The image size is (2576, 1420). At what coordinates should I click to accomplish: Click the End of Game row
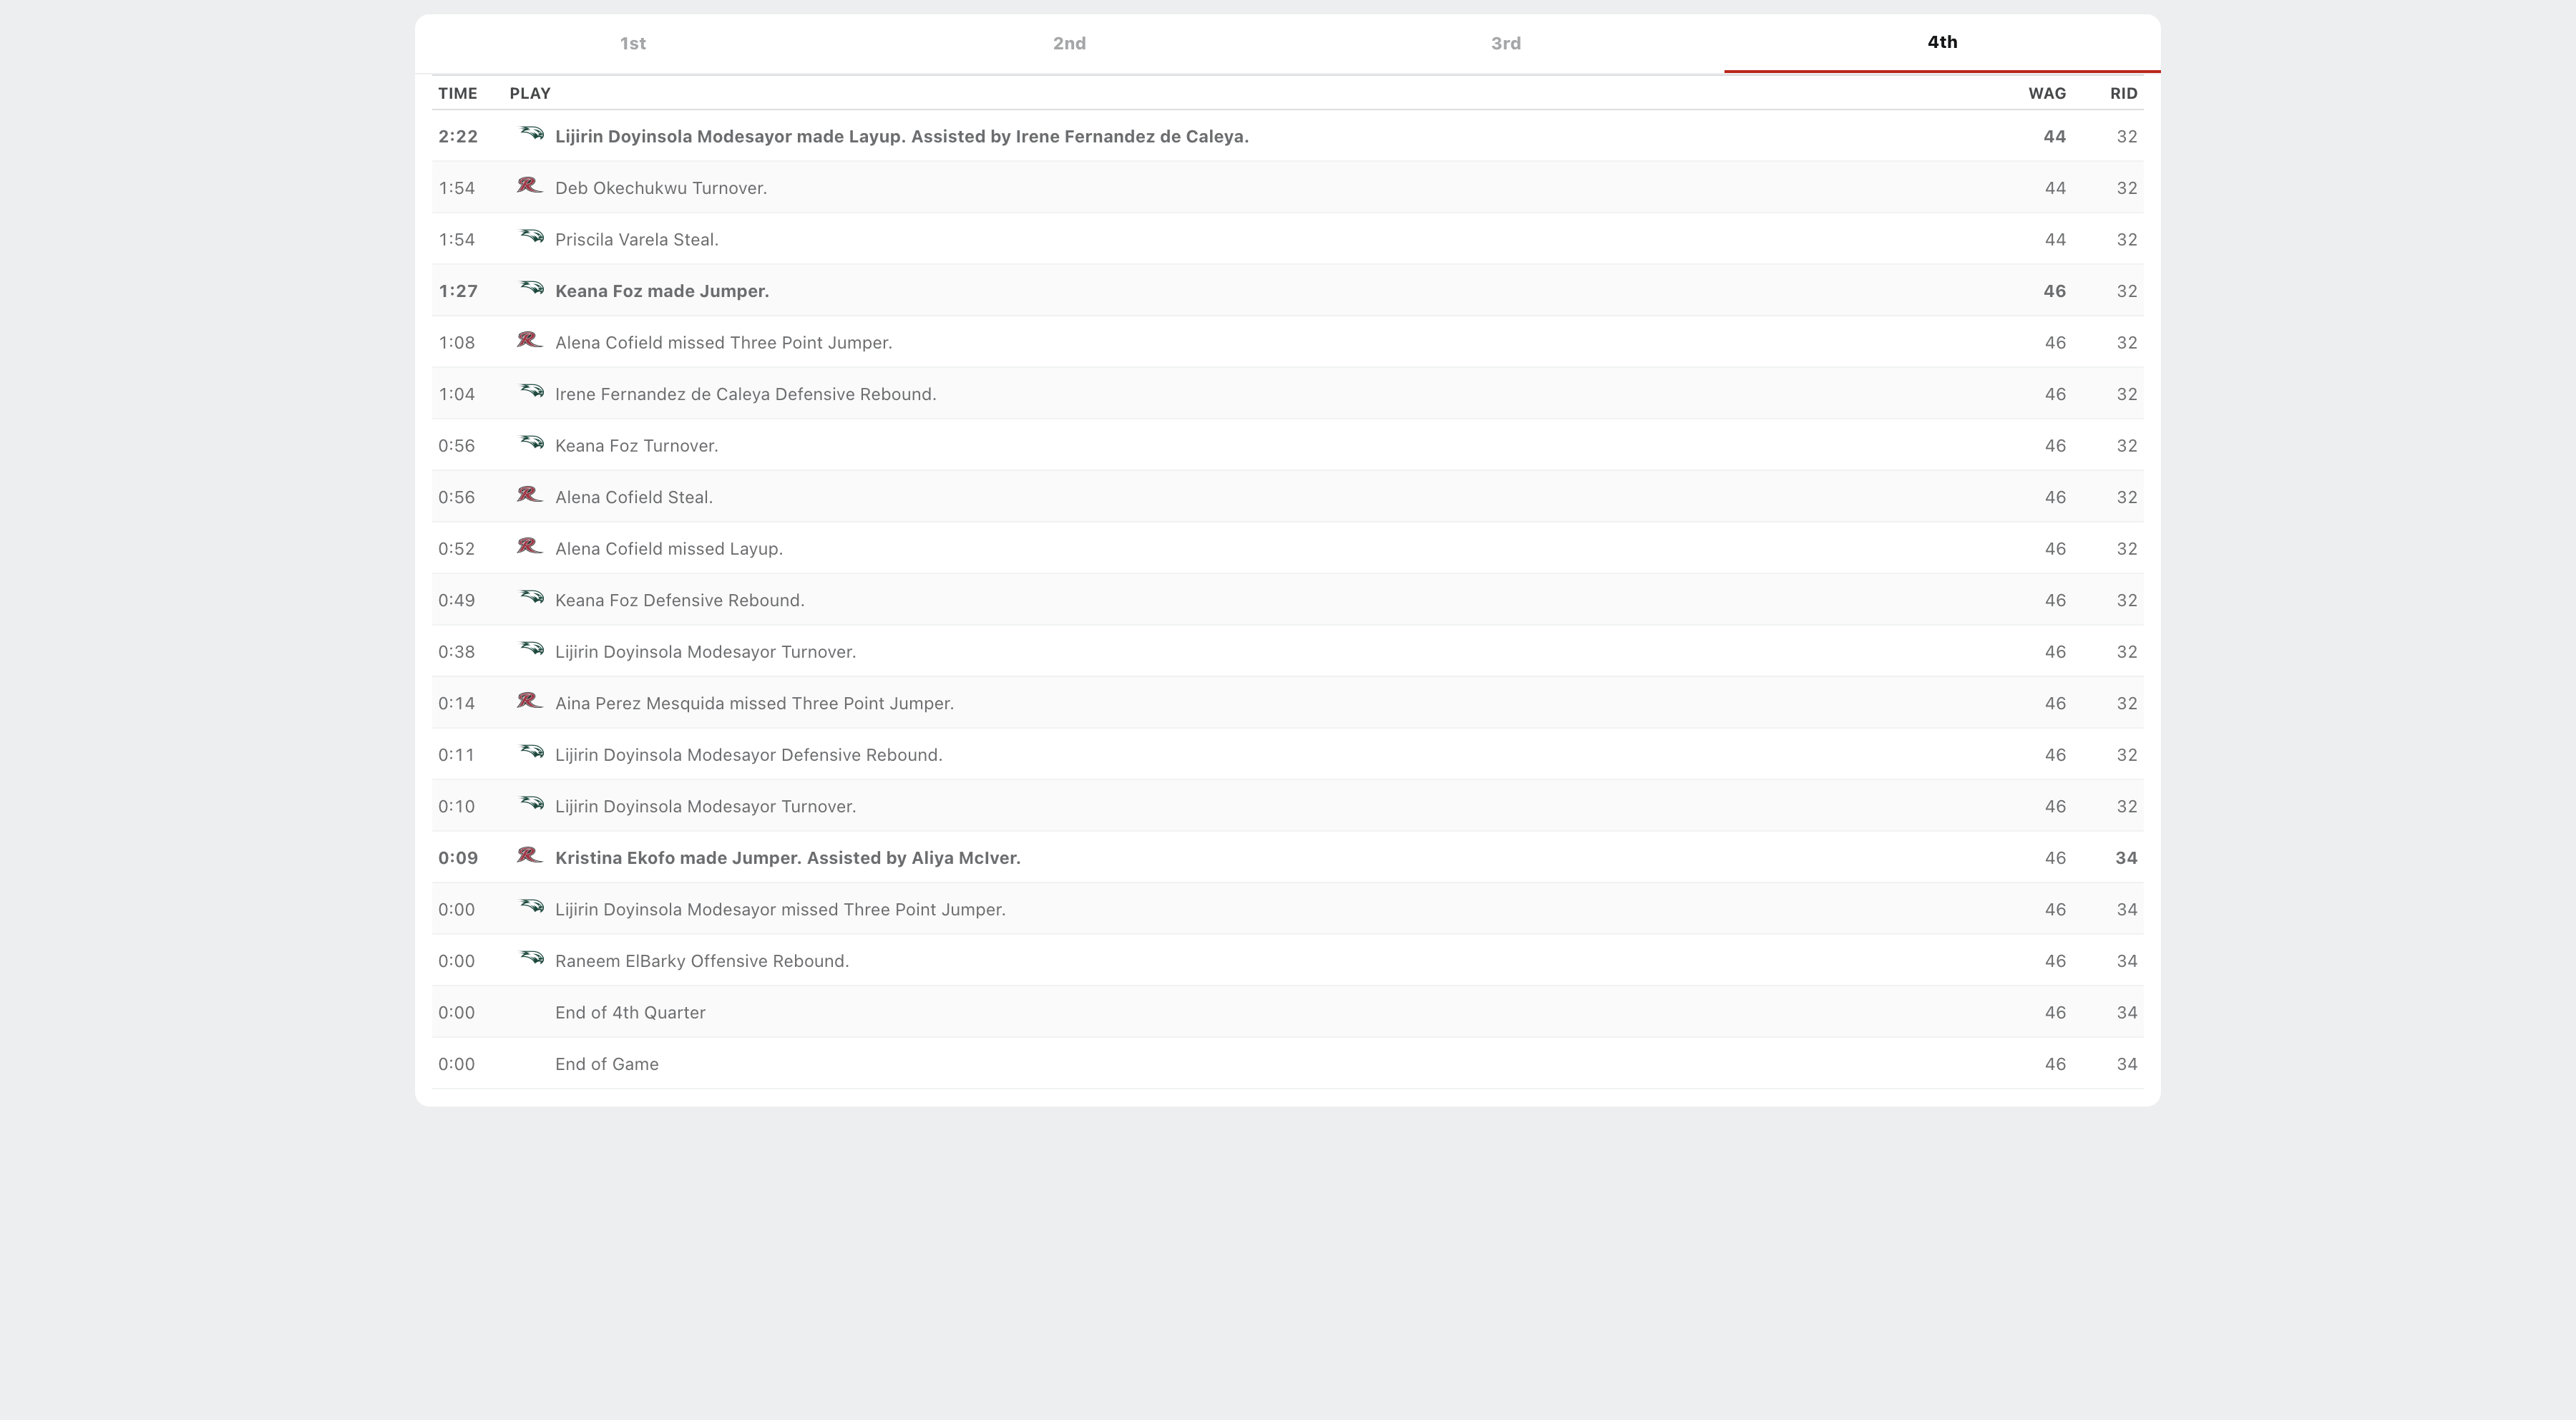click(x=606, y=1064)
